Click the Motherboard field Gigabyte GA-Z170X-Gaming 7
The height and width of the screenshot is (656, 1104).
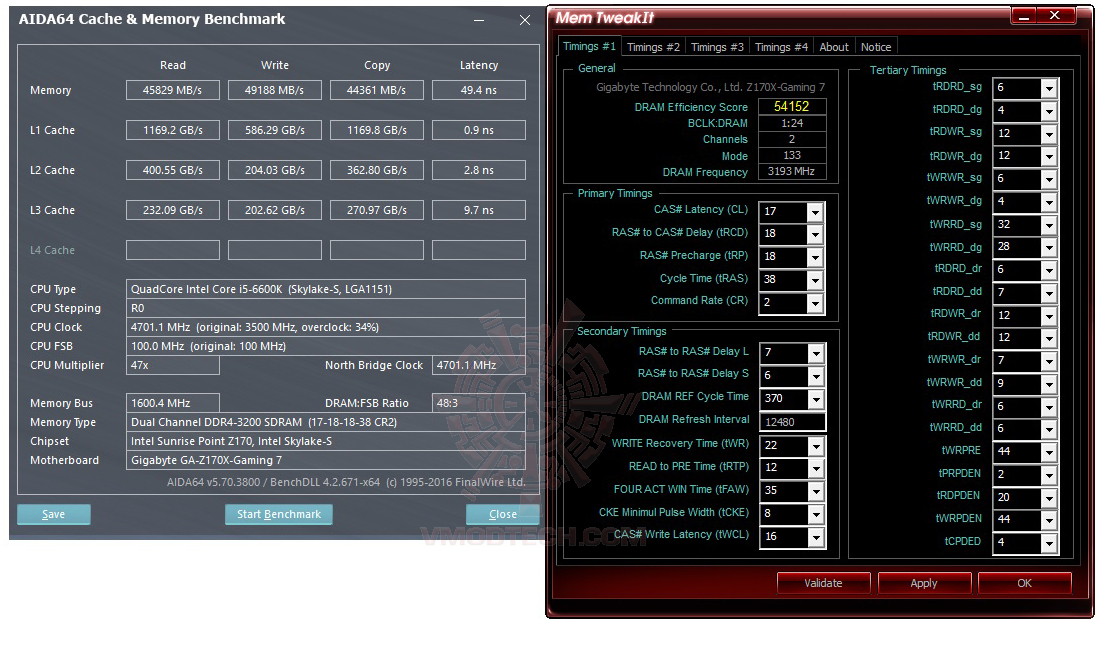(326, 460)
